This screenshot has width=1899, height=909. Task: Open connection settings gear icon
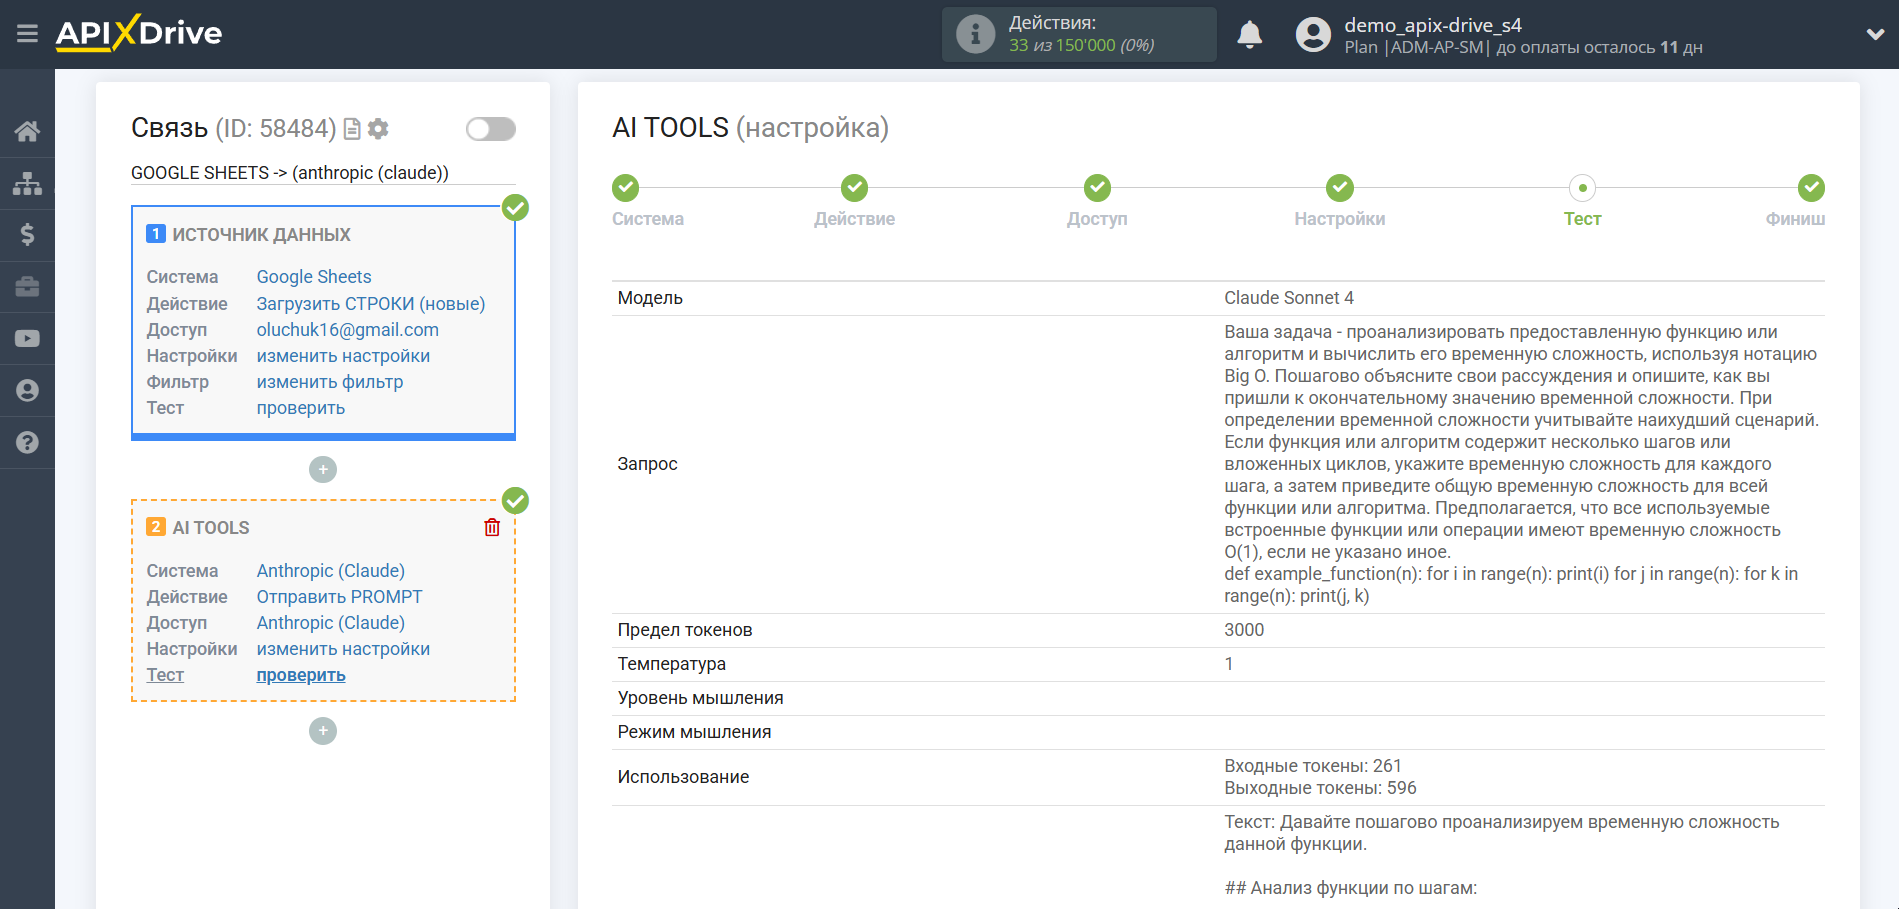(x=378, y=129)
